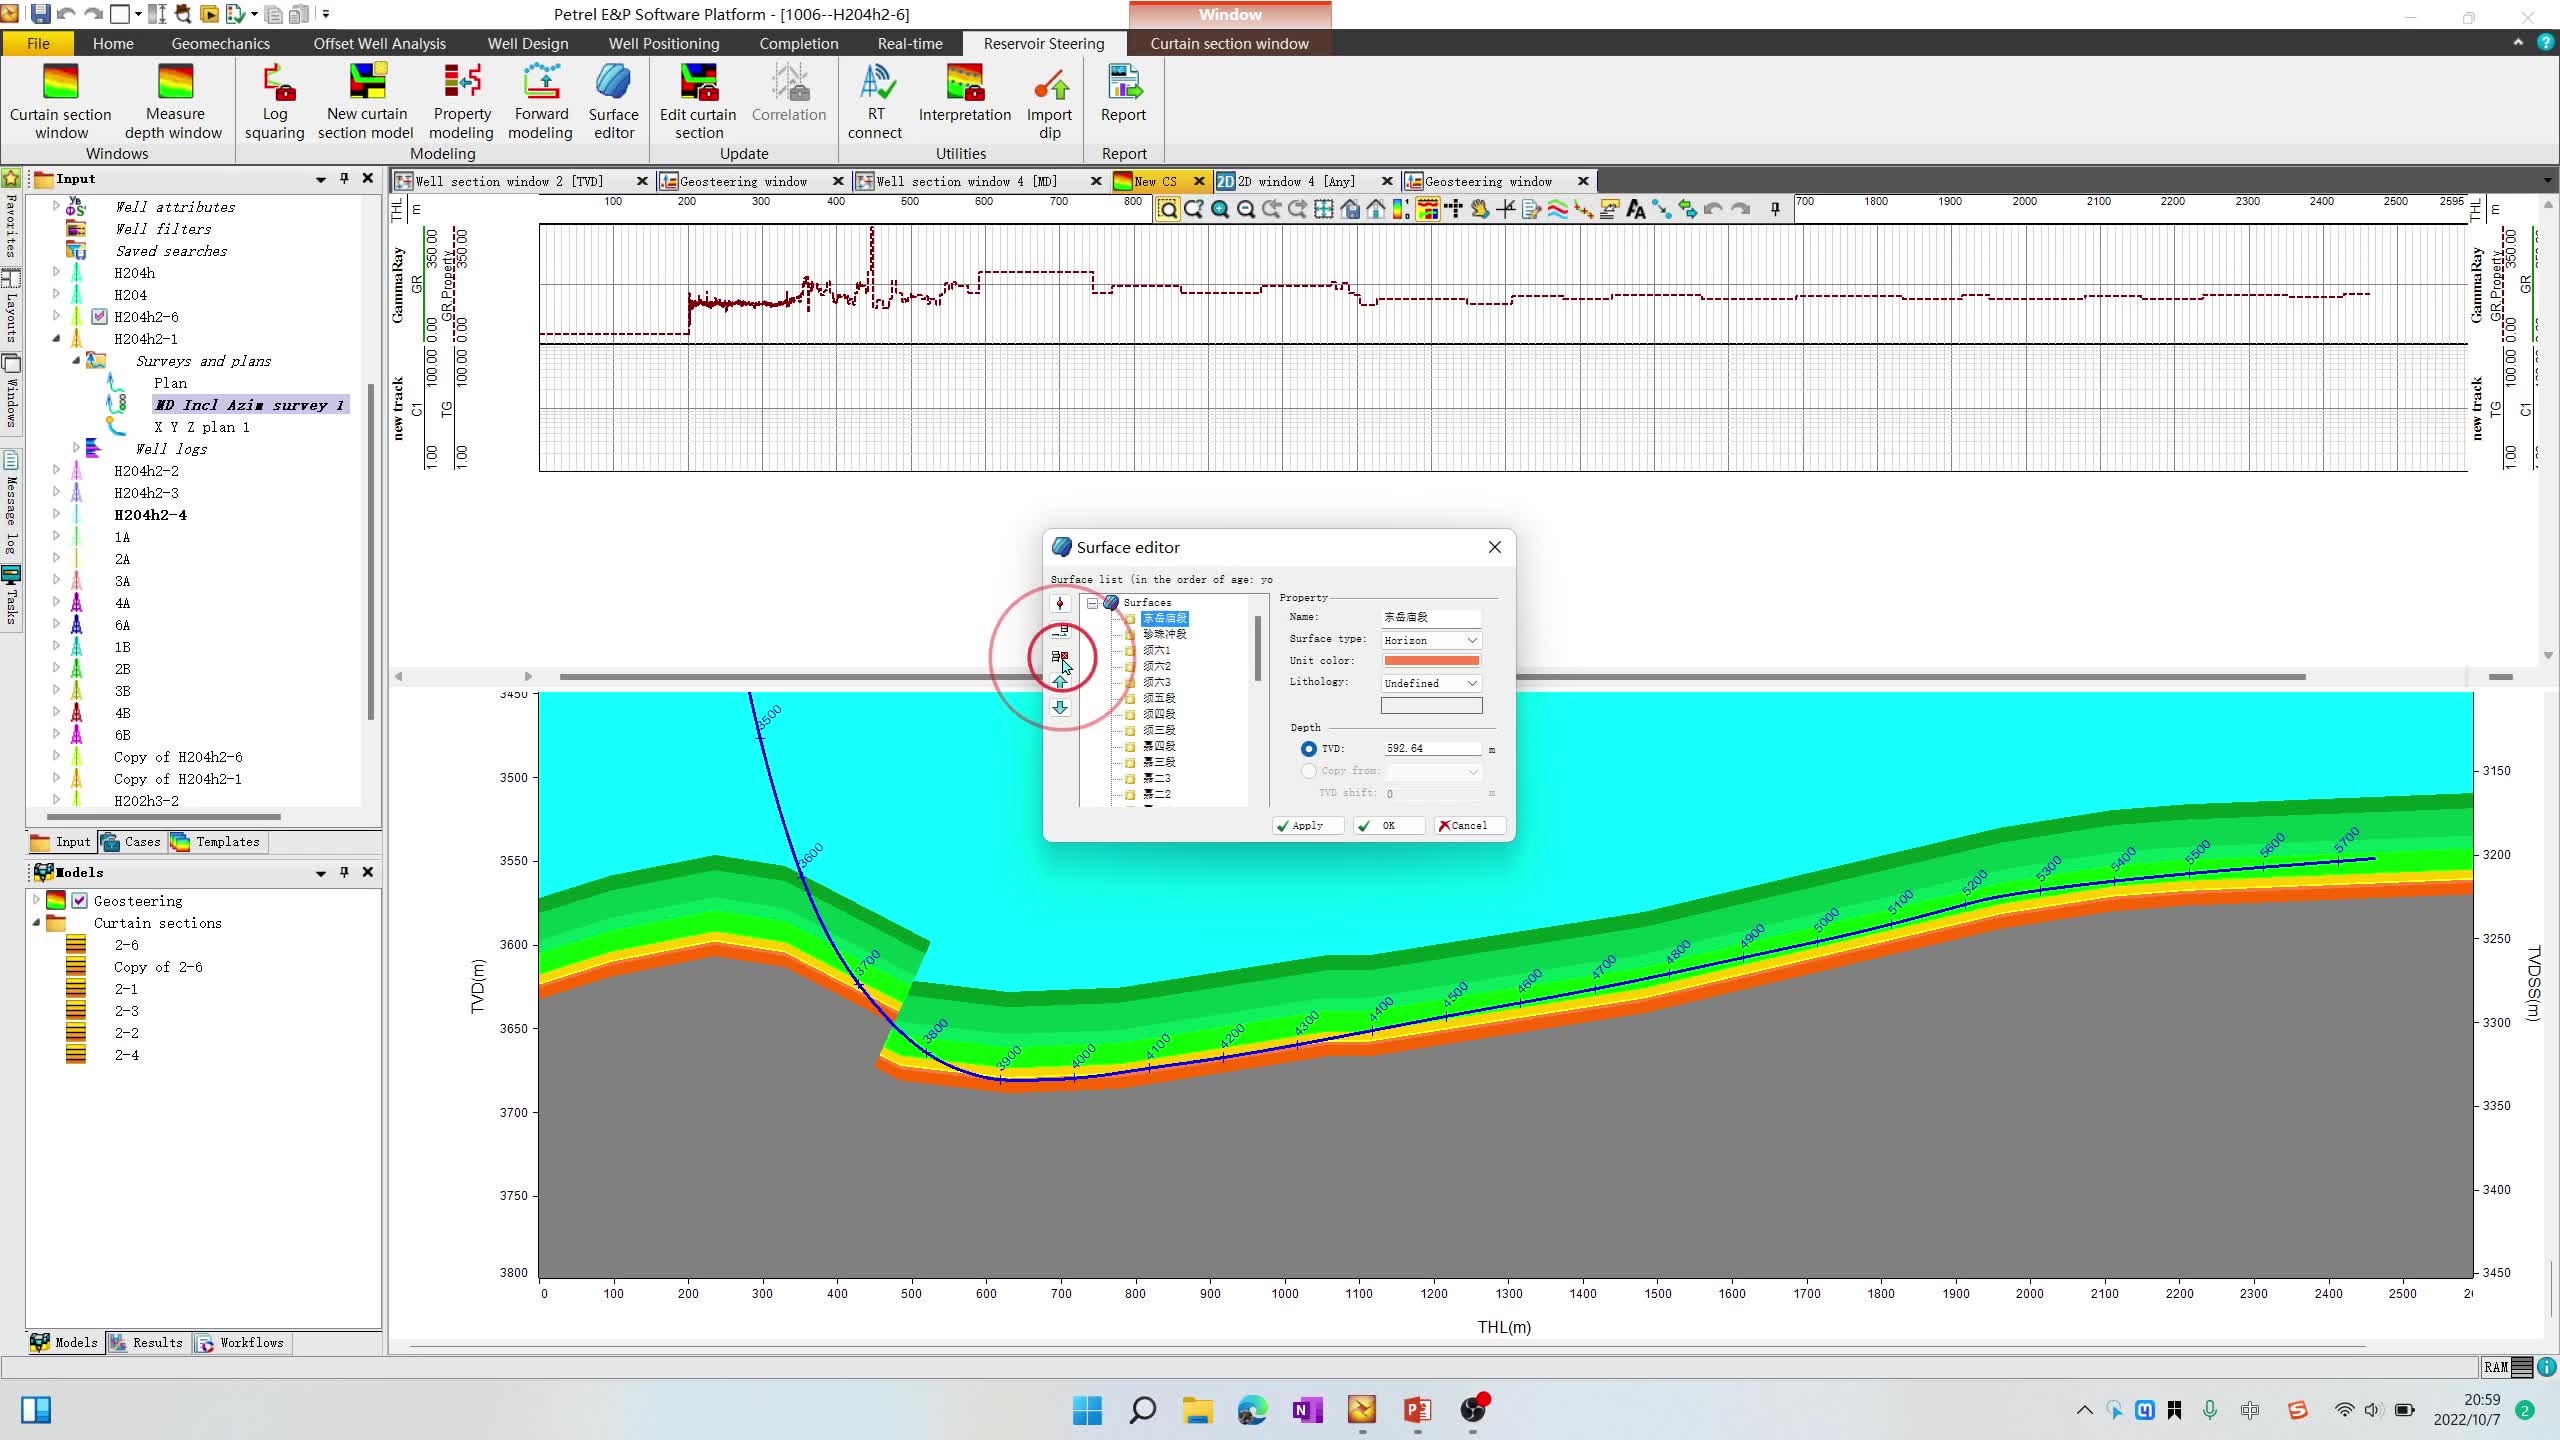Select curtain section 2-3
2560x1440 pixels.
(126, 1011)
